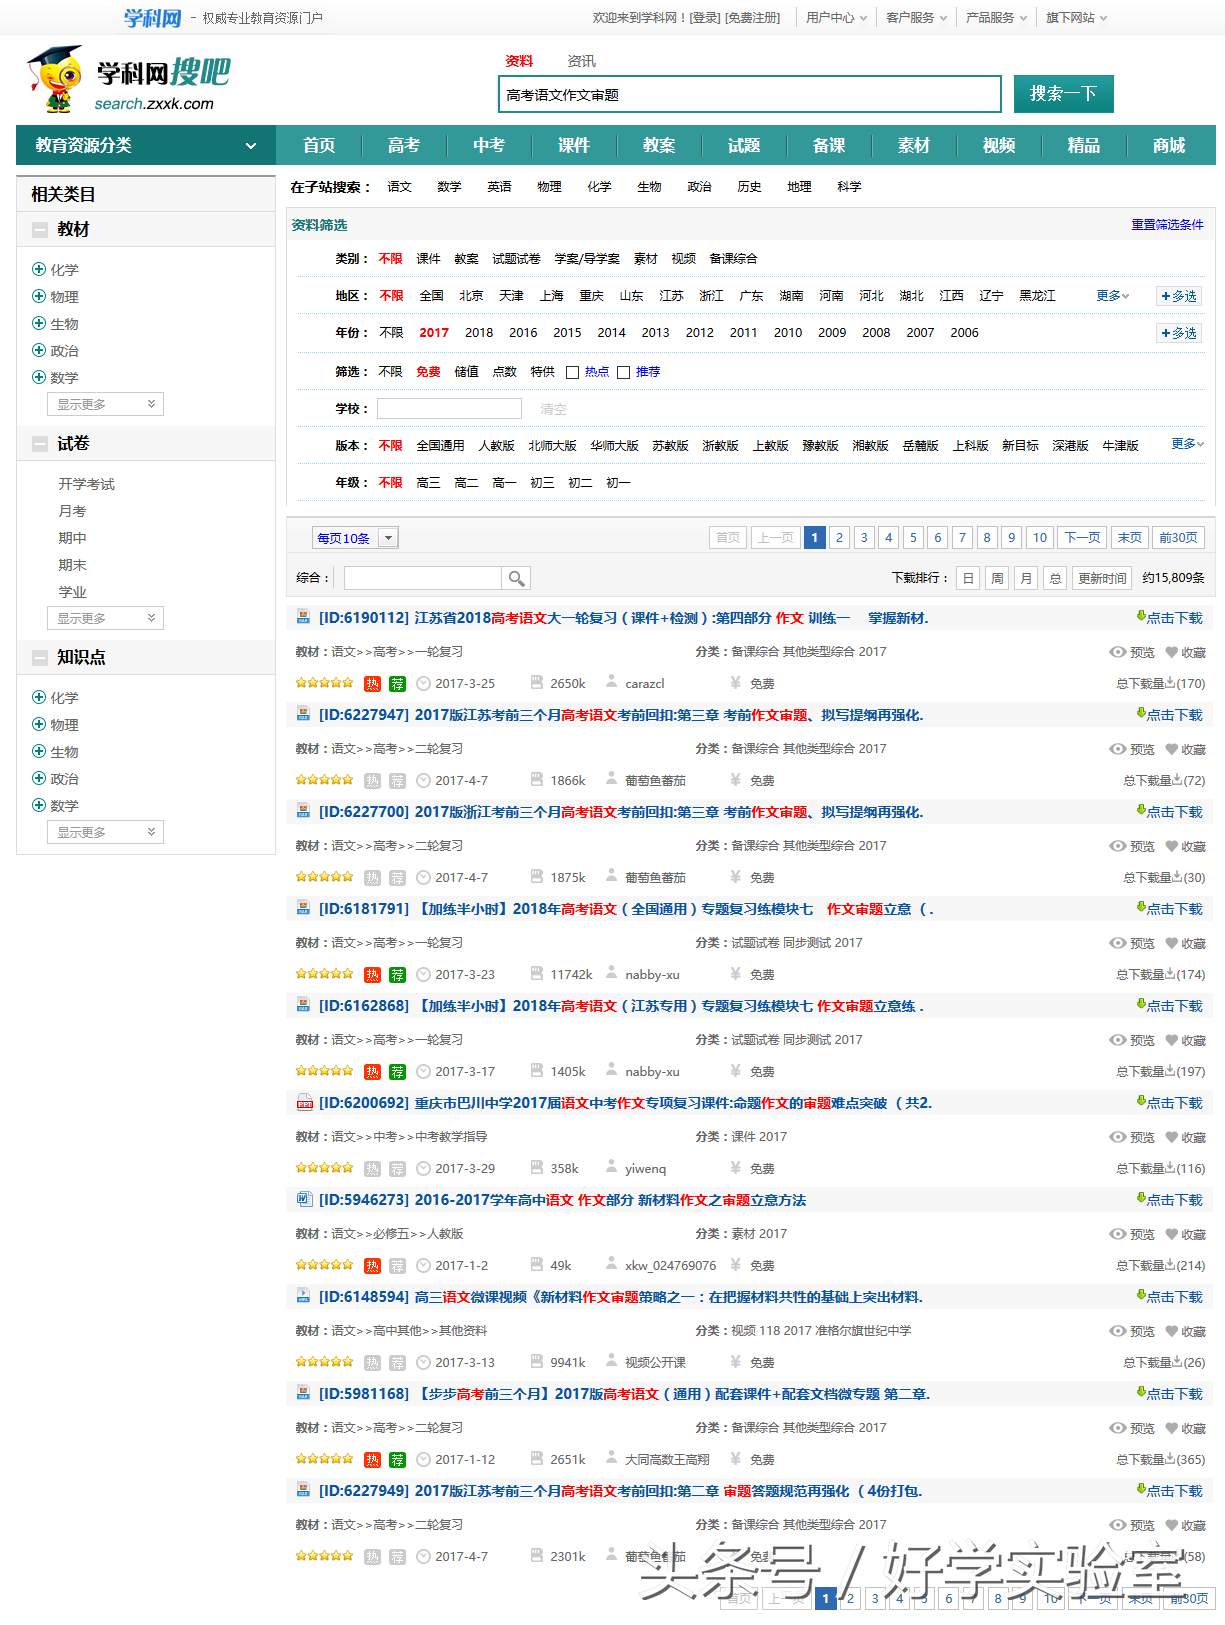Click the magnifier search icon beside 综合 field
Screen dimensions: 1225x1625
tap(516, 578)
